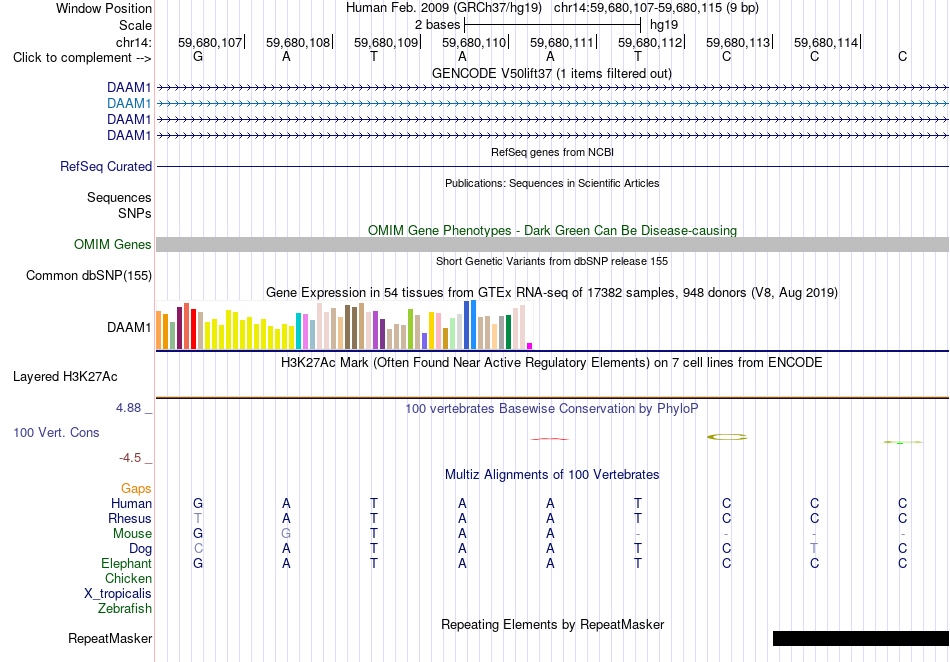
Task: Open the OMIM Gene Phenotypes green title
Action: click(553, 231)
